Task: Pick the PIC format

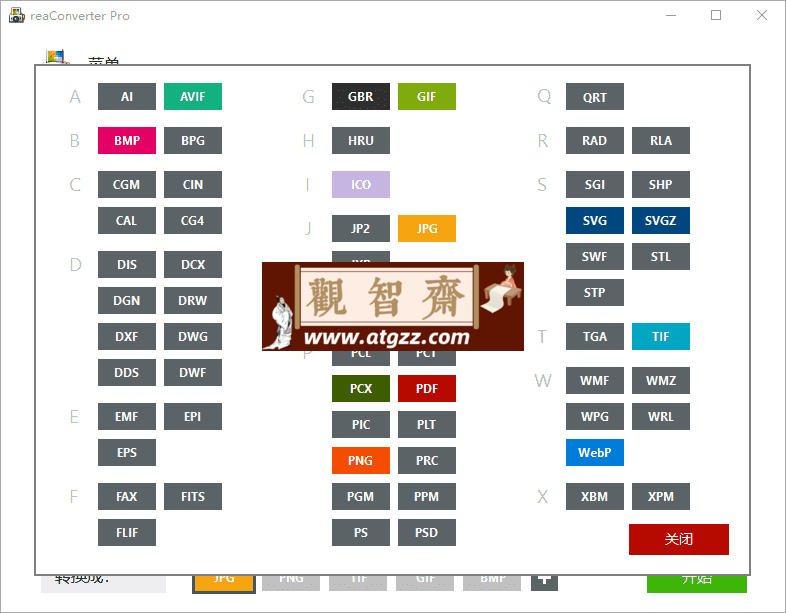Action: pos(361,425)
